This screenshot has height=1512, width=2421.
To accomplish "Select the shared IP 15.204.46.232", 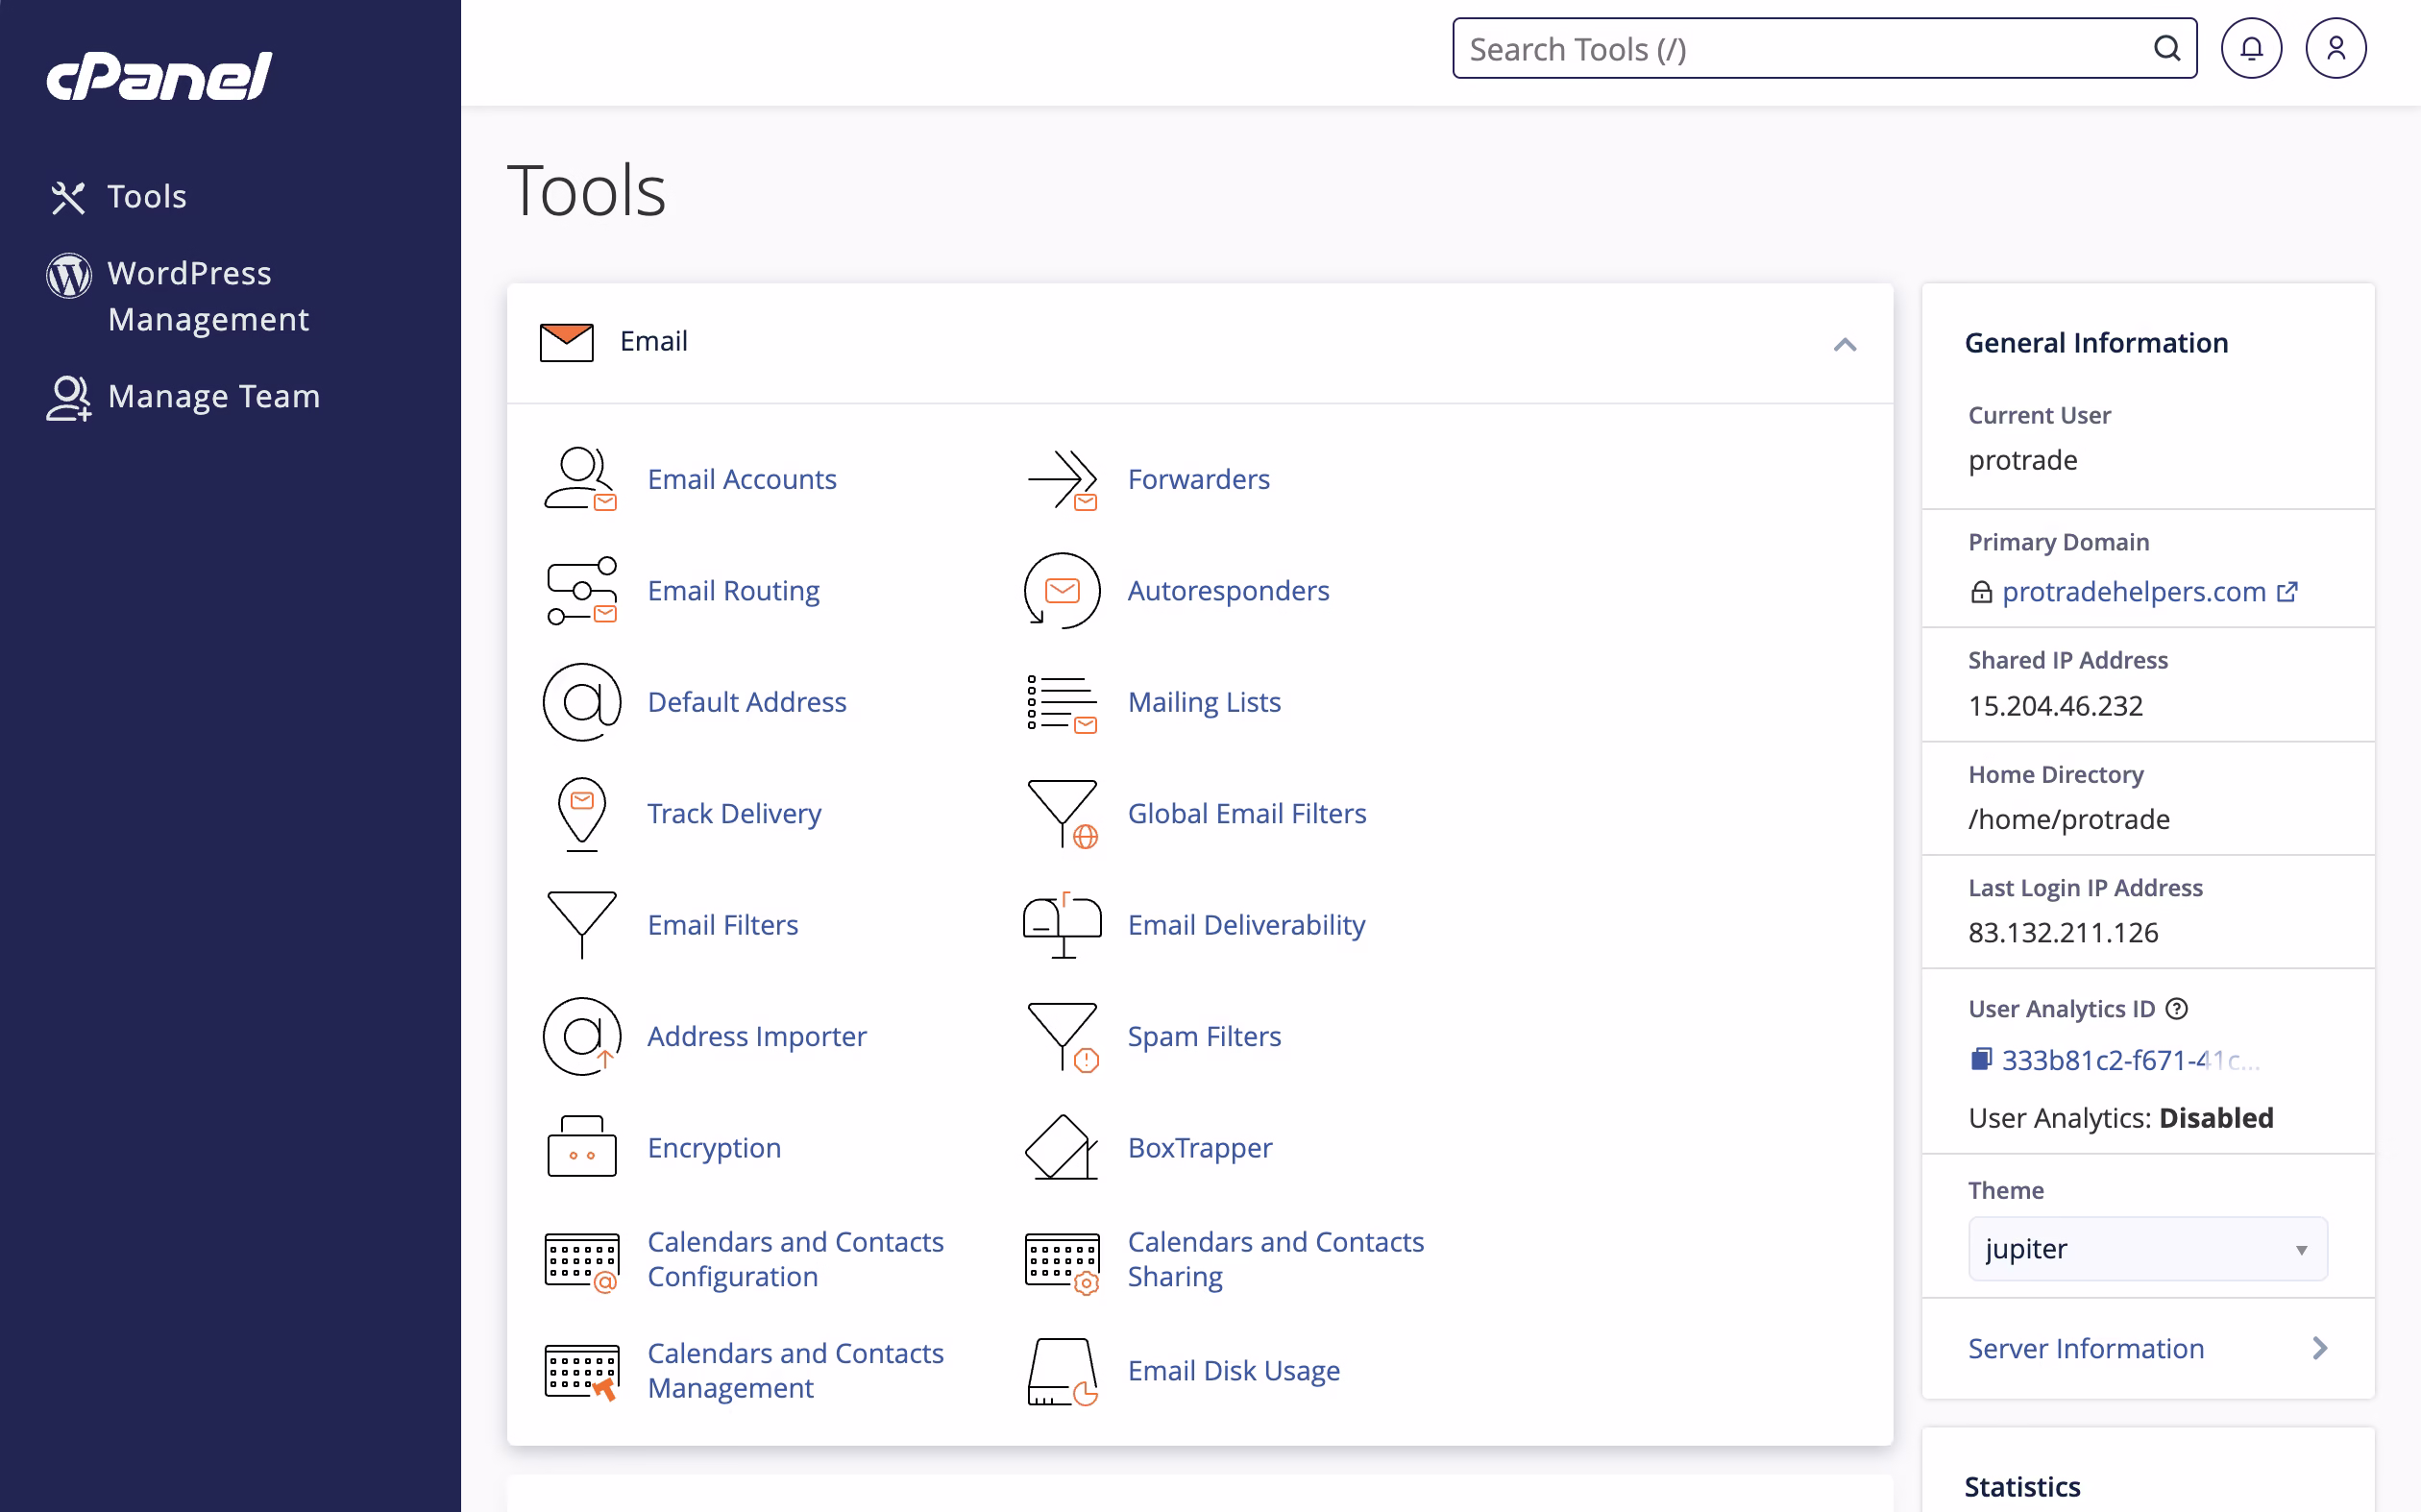I will (x=2056, y=706).
